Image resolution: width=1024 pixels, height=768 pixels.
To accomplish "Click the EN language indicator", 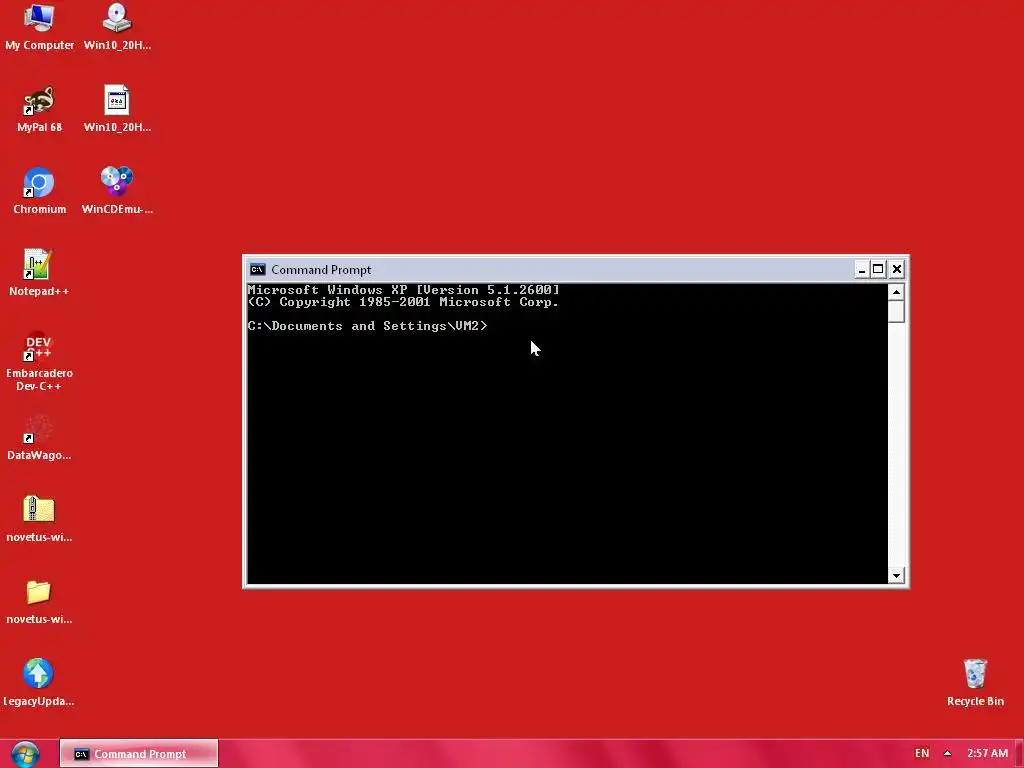I will pos(921,754).
